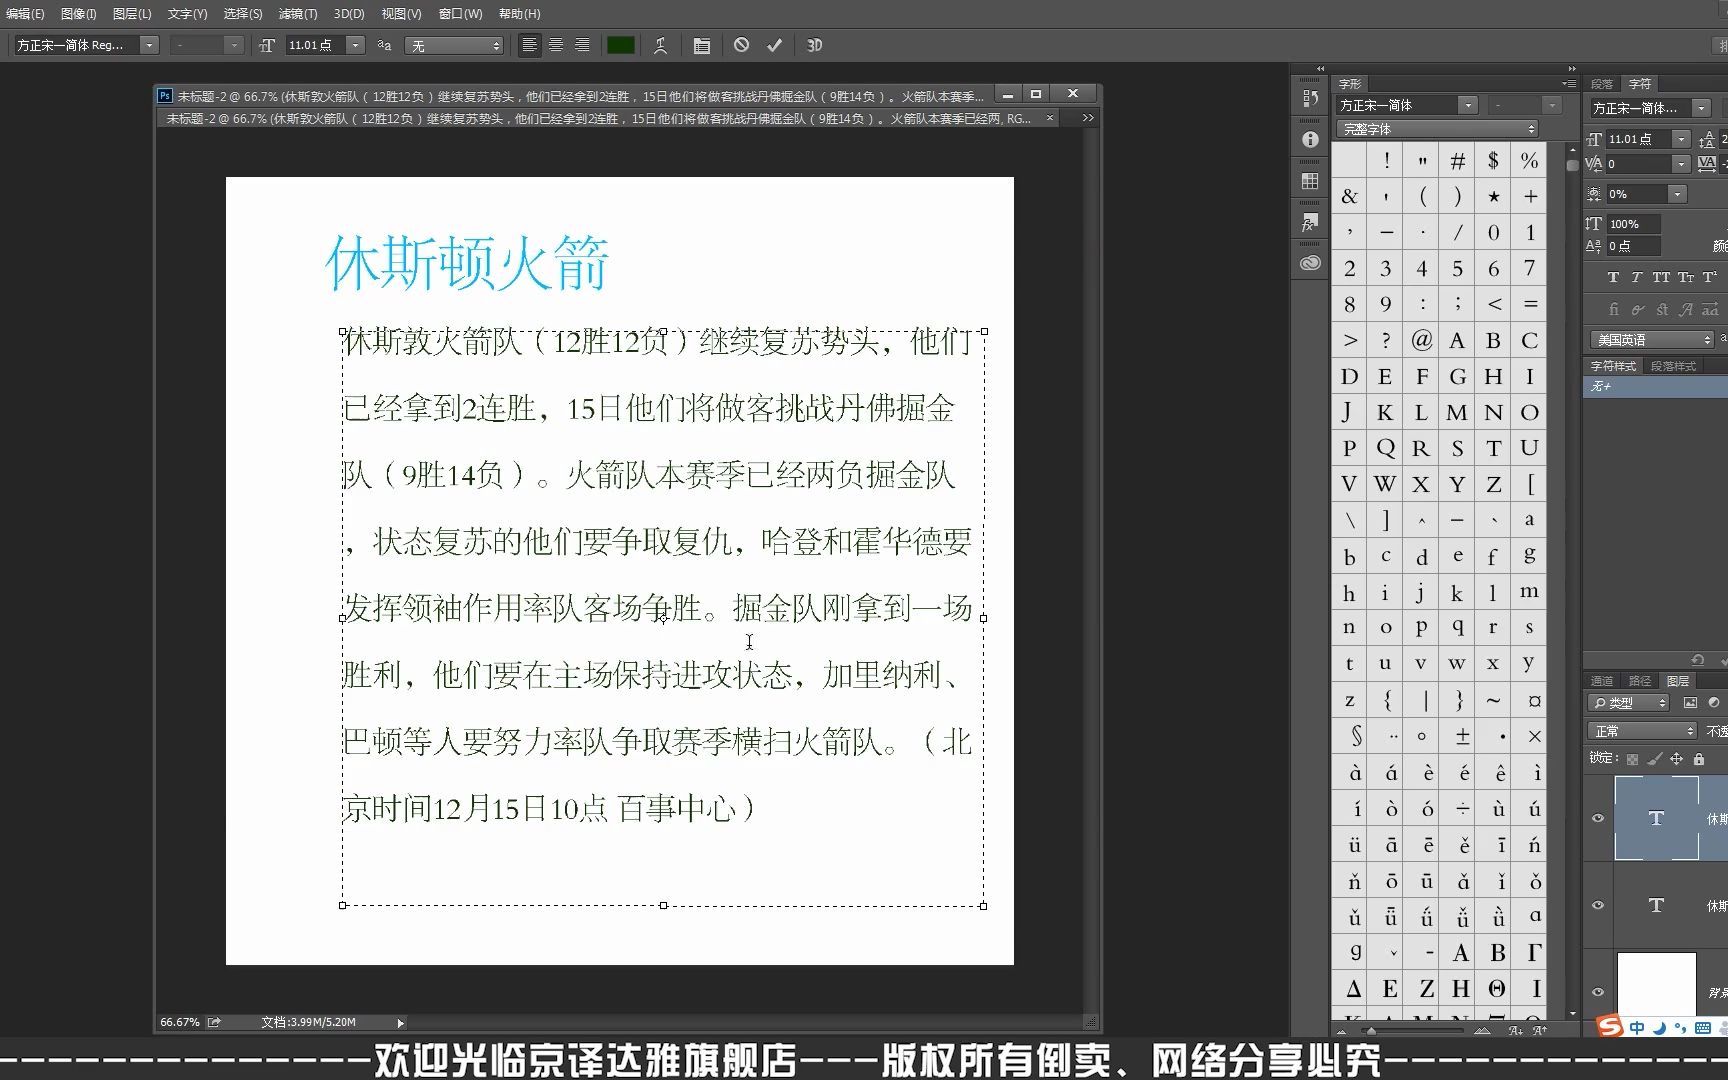Open the 正常 blend mode dropdown
The width and height of the screenshot is (1728, 1080).
click(1640, 730)
